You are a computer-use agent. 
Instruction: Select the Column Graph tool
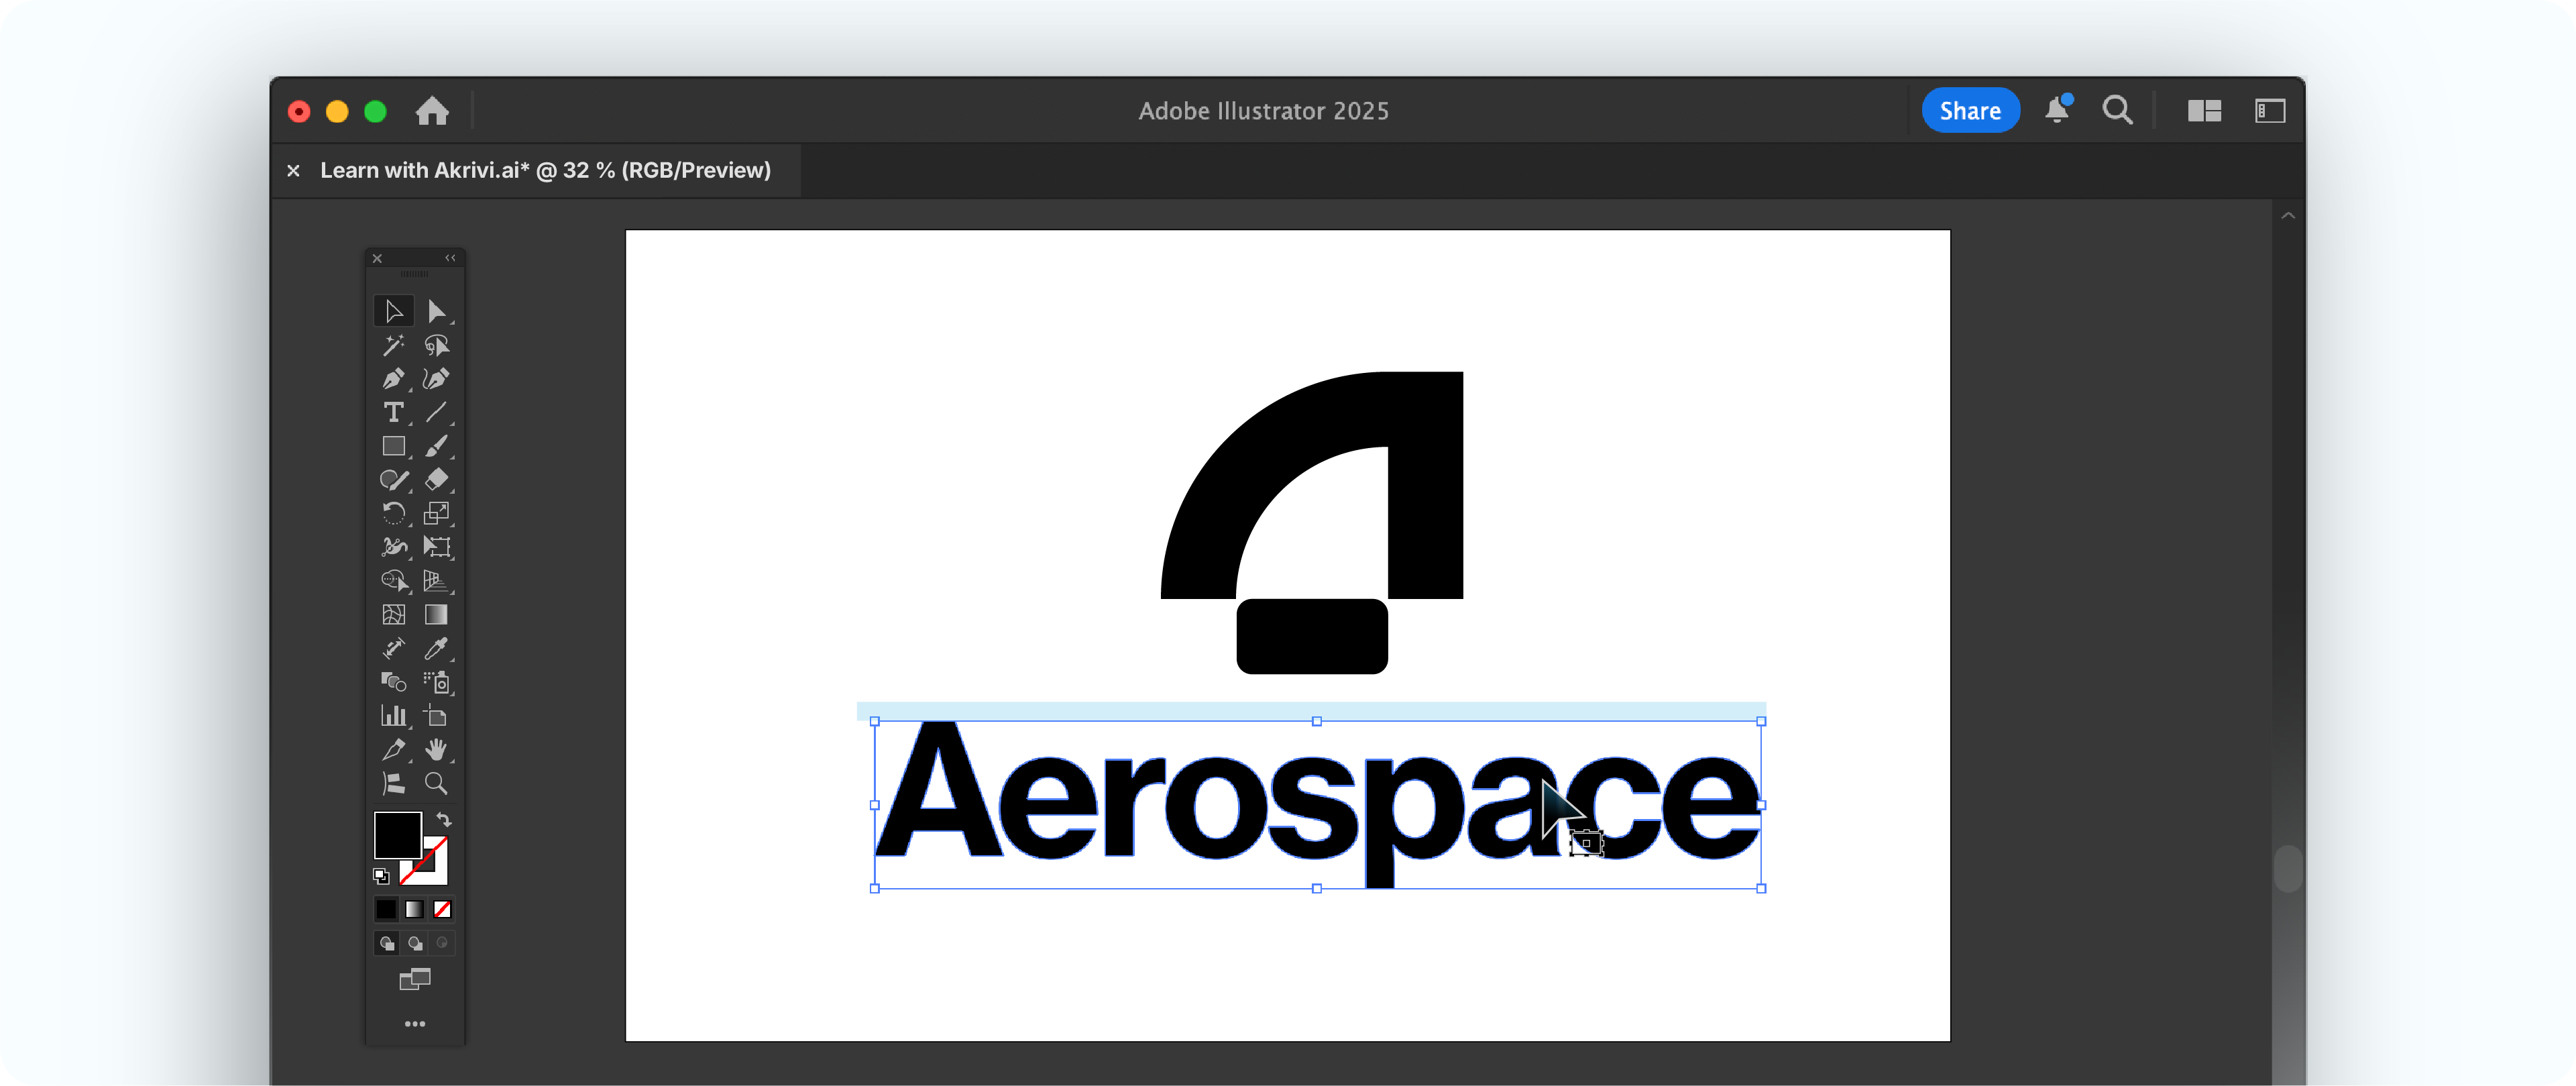click(x=393, y=716)
